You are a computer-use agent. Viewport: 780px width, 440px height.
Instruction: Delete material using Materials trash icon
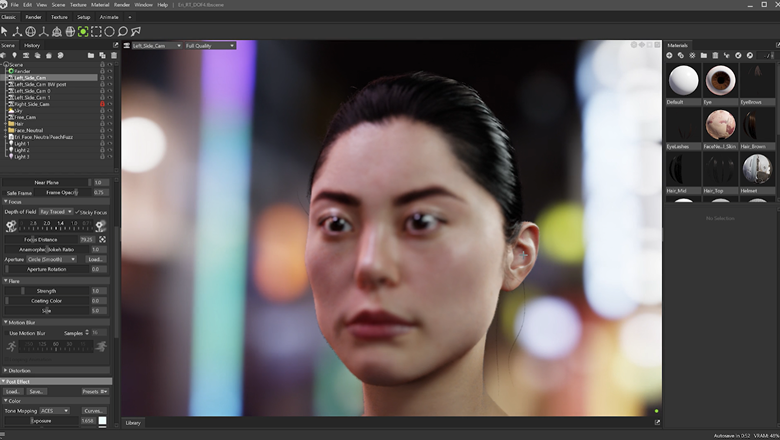tap(715, 55)
